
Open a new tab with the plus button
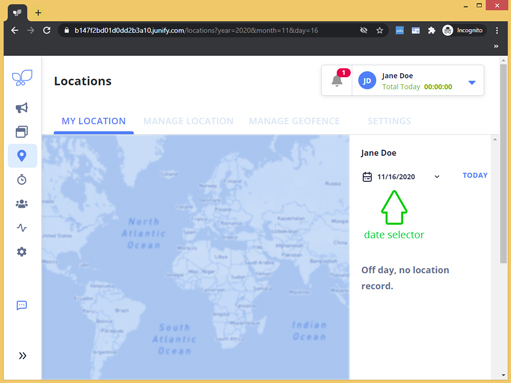click(x=38, y=13)
